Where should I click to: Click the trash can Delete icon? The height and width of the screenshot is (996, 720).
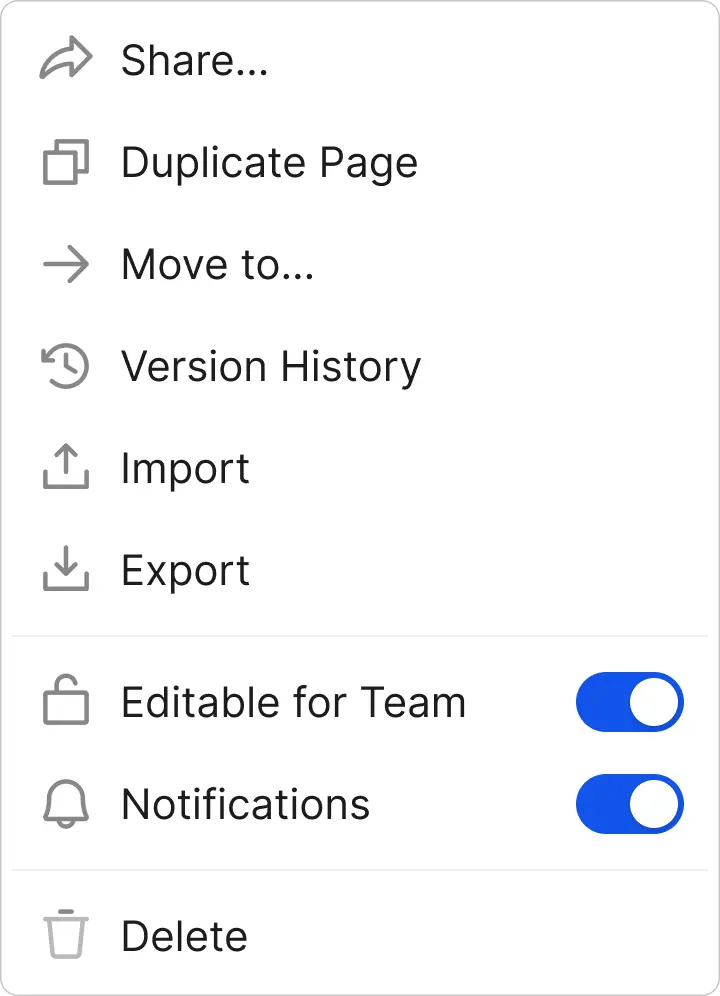click(66, 936)
